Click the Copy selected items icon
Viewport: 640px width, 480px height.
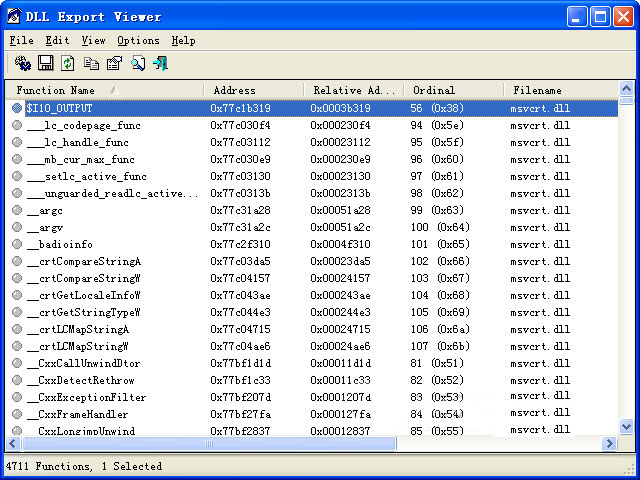click(92, 64)
